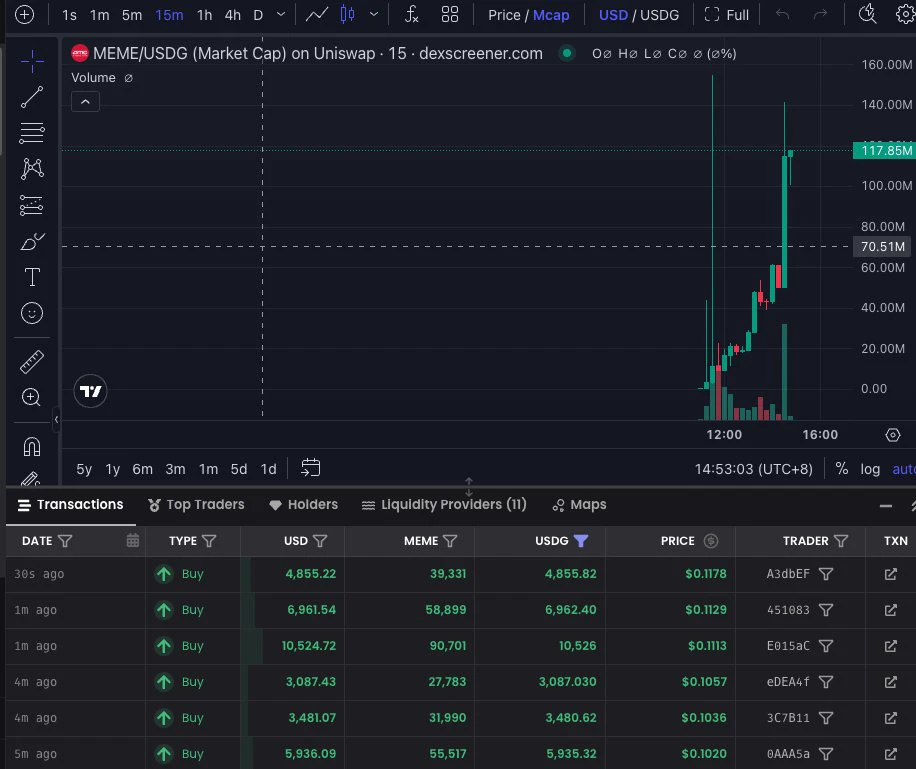The width and height of the screenshot is (916, 769).
Task: Redo the chart action
Action: [820, 15]
